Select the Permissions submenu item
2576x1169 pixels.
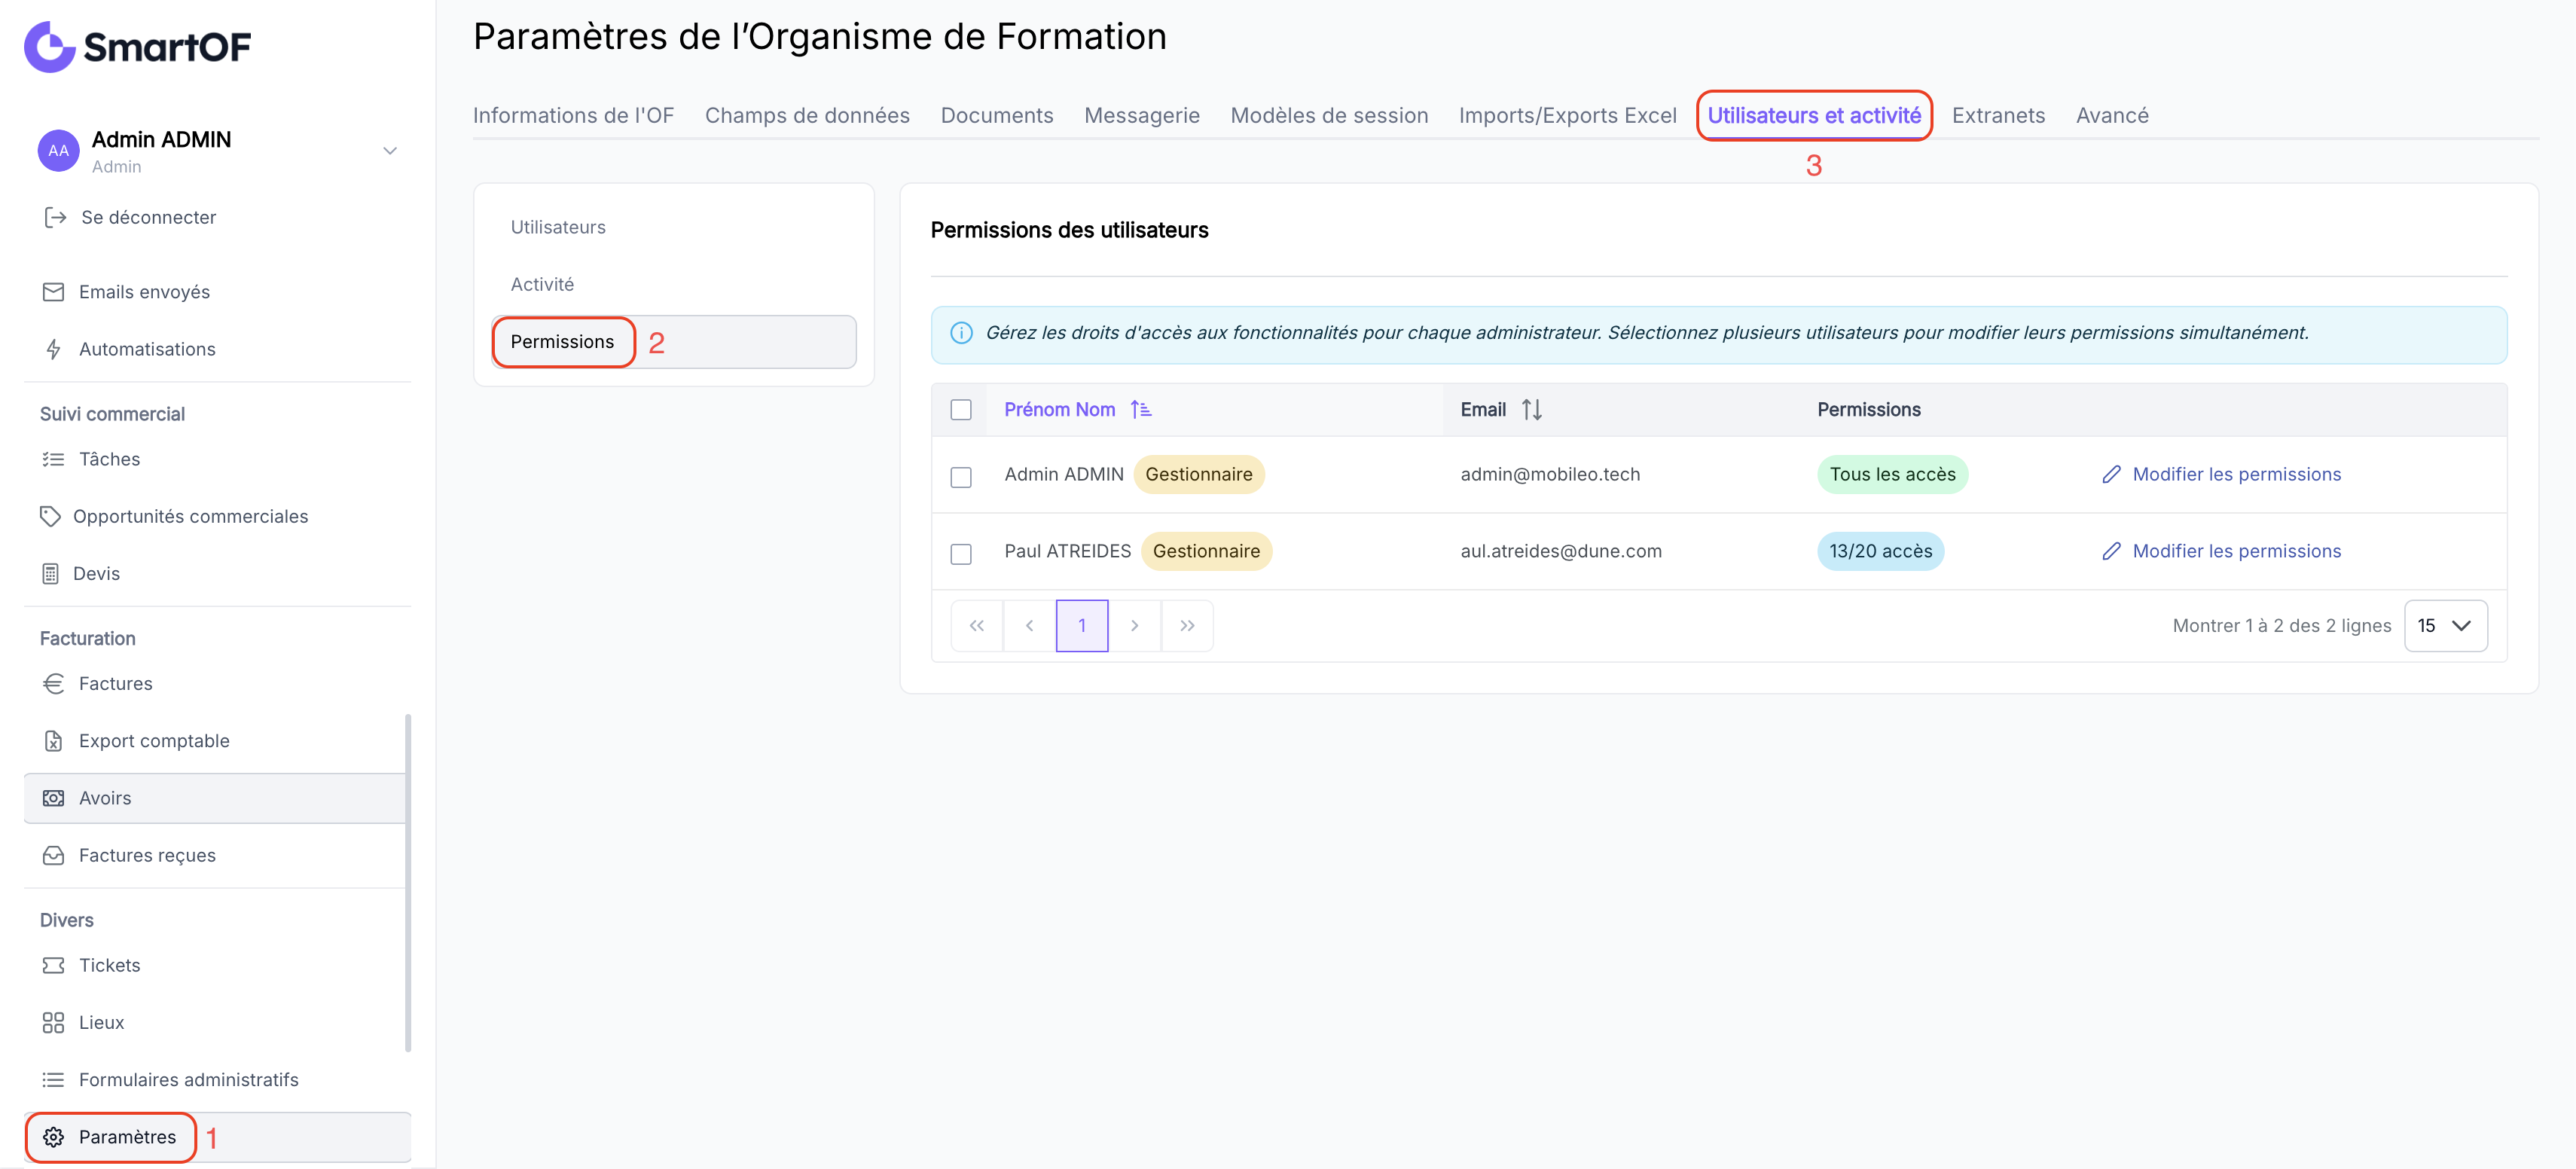(x=673, y=342)
